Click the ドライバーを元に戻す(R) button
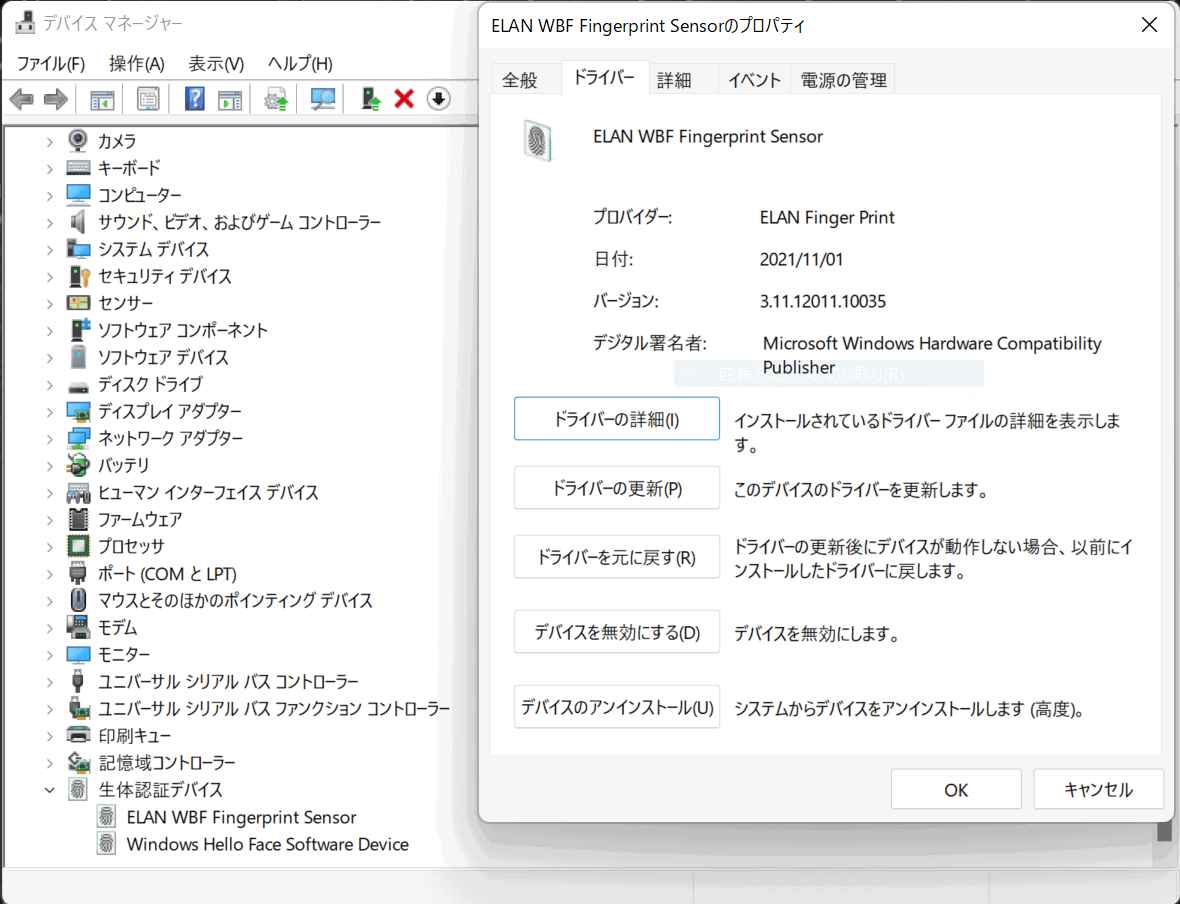The image size is (1180, 904). (616, 557)
